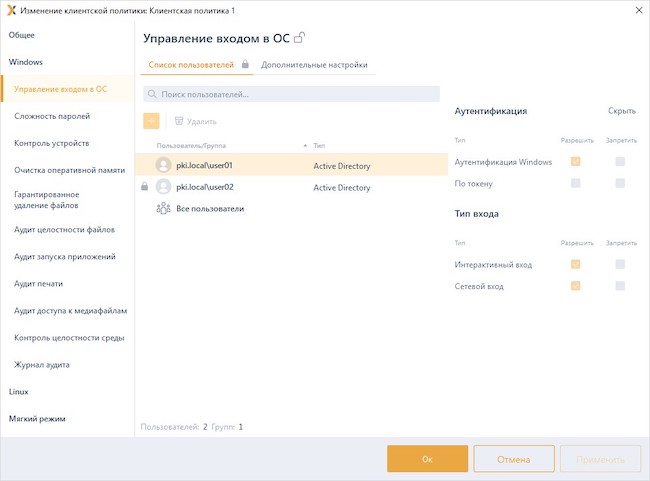This screenshot has height=481, width=650.
Task: Toggle Разрешить for Аутентификация Windows
Action: 575,162
